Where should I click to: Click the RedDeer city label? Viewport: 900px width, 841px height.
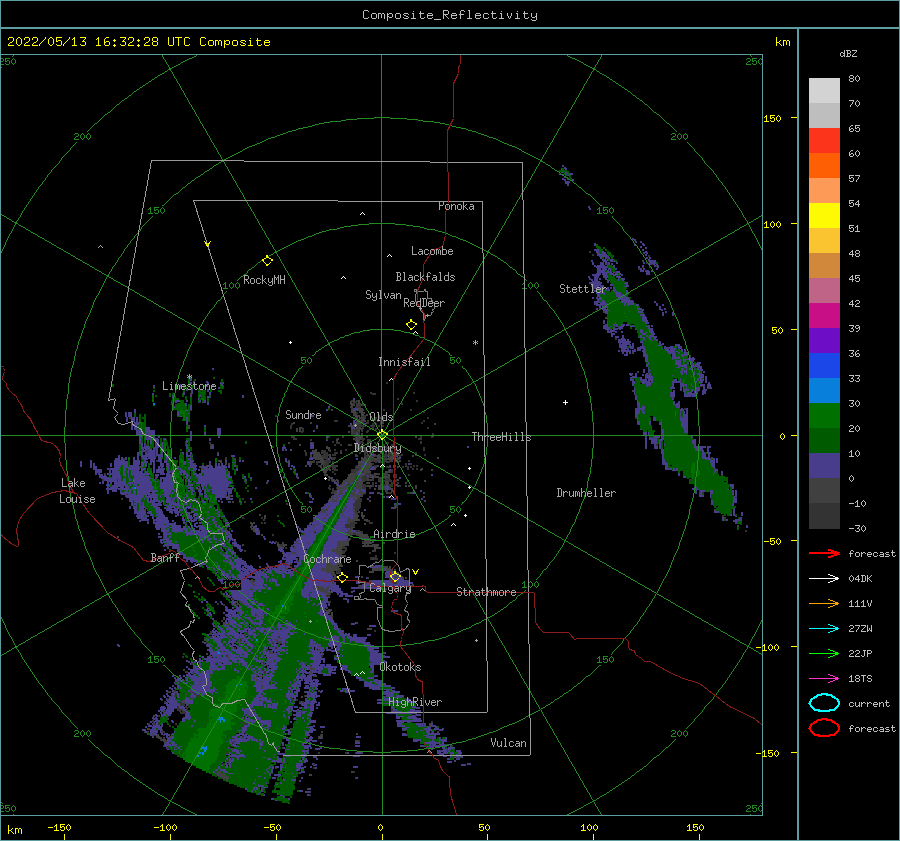point(424,303)
